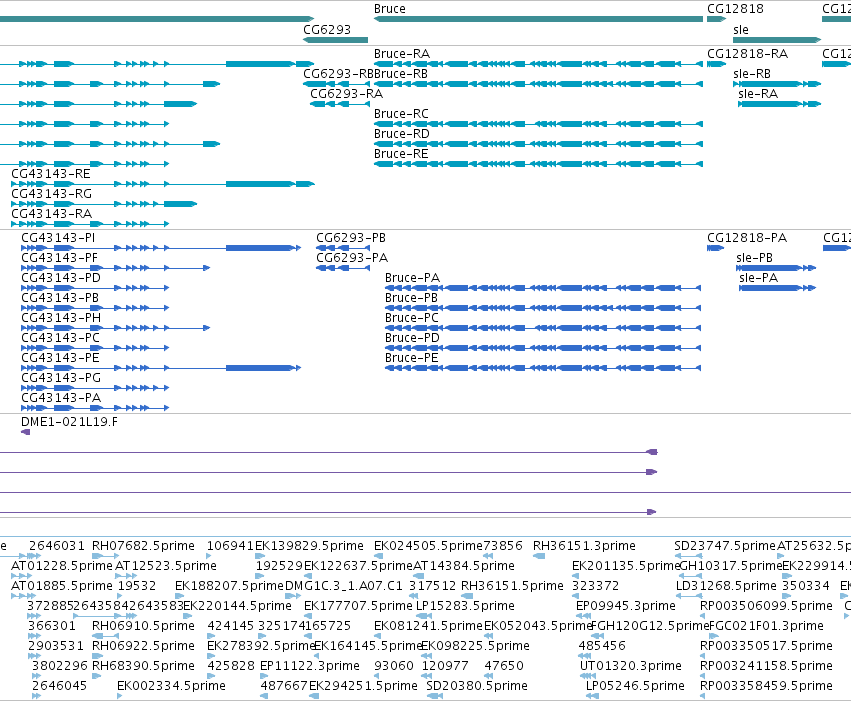Screen dimensions: 851x701
Task: Select the 'AT01228.5prime' EST label
Action: (x=61, y=565)
